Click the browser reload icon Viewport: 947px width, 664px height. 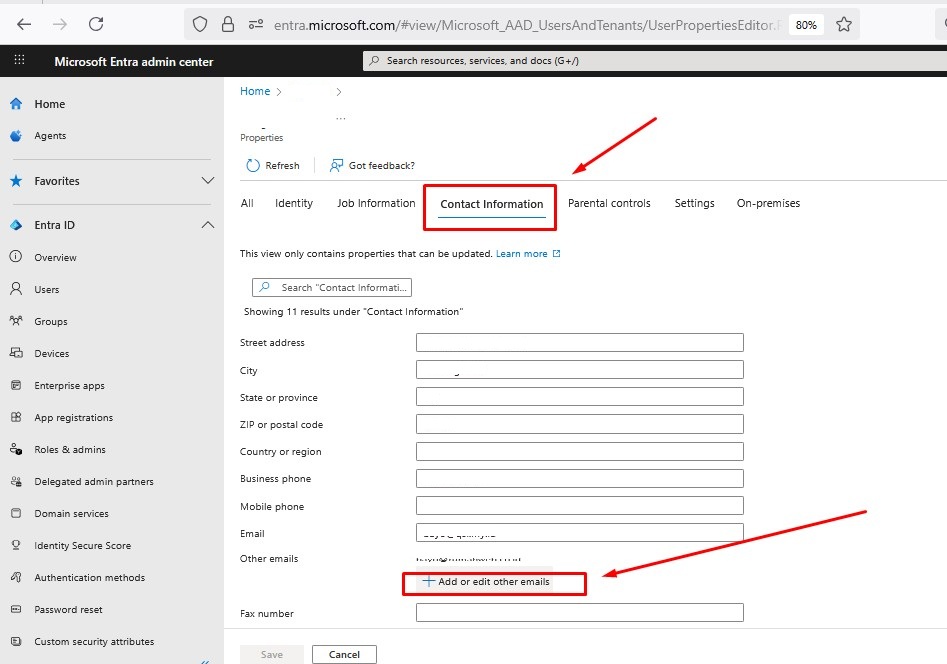pyautogui.click(x=96, y=24)
